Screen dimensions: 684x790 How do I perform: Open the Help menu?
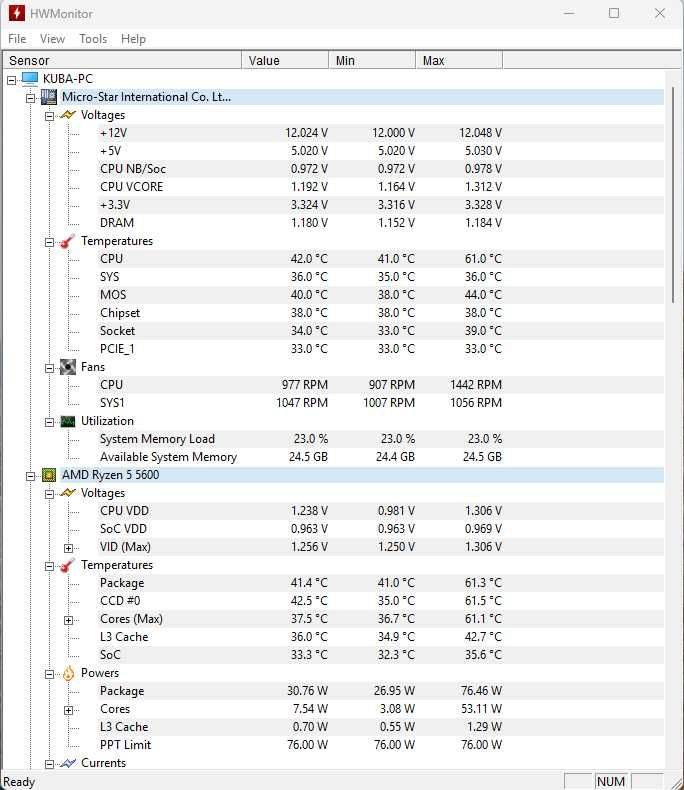(x=133, y=39)
